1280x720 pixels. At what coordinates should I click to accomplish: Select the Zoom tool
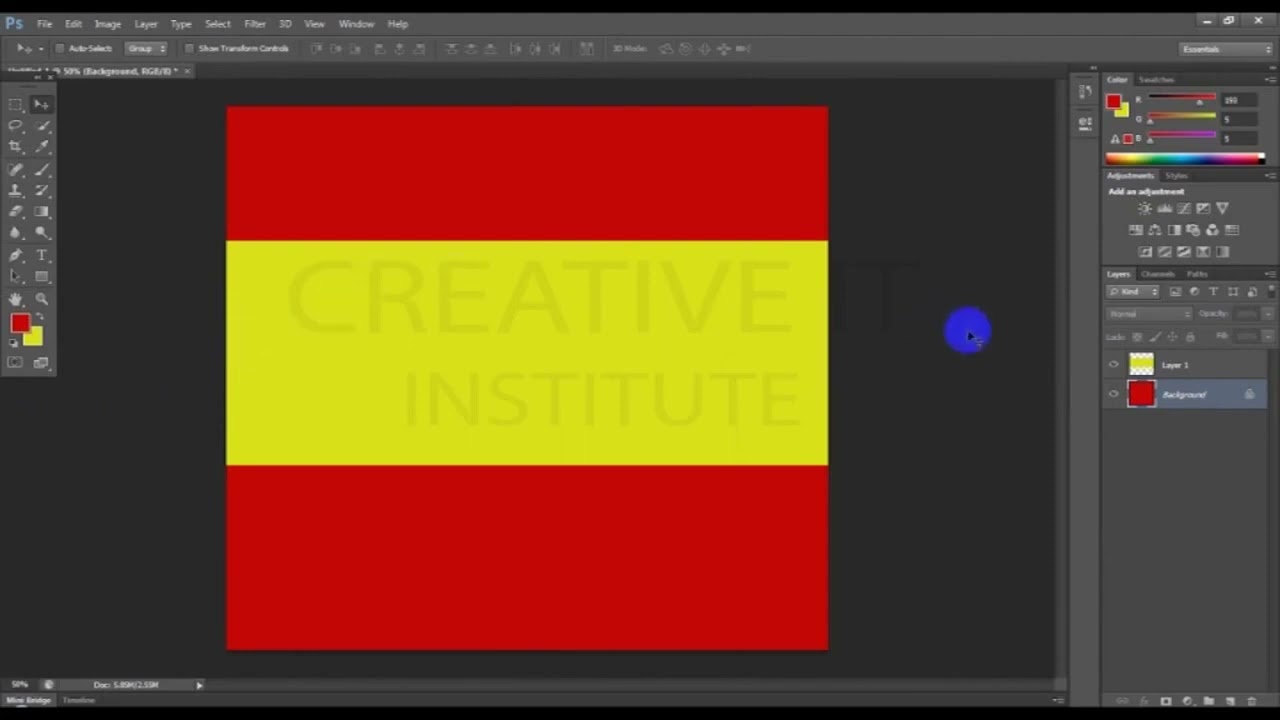coord(41,299)
